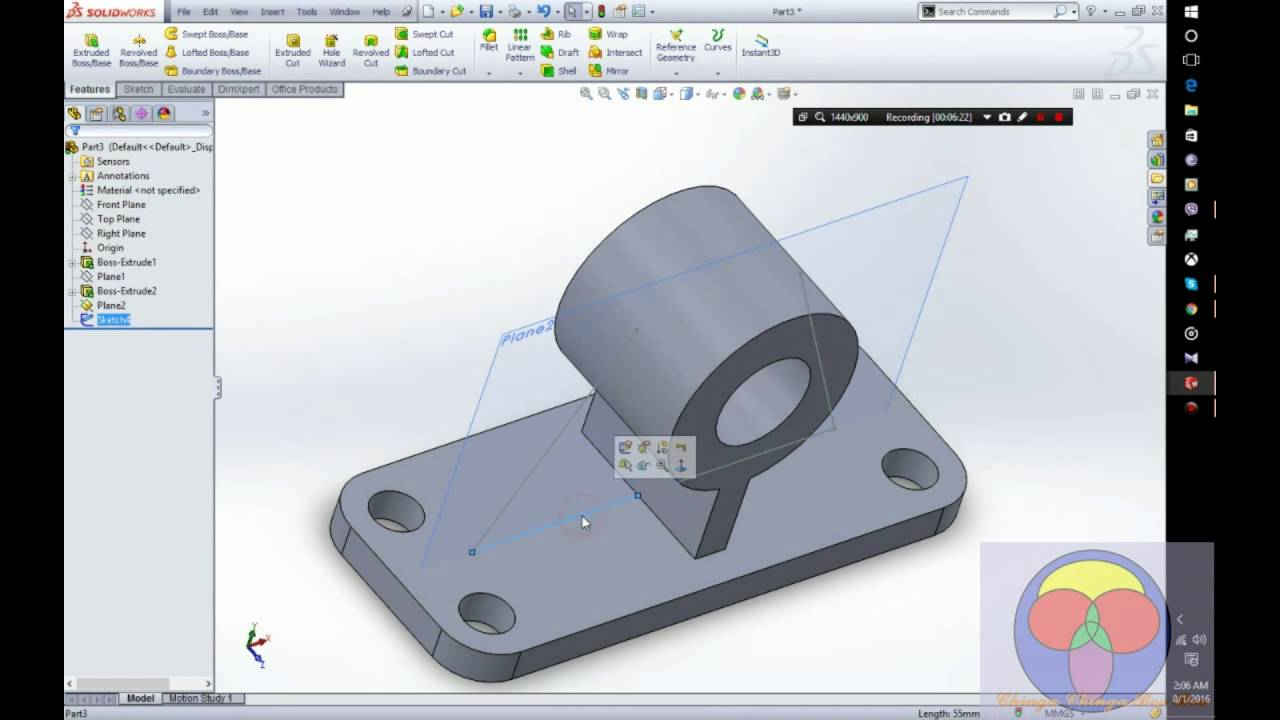Choose the Revolved Cut tool
The image size is (1280, 720).
[370, 49]
